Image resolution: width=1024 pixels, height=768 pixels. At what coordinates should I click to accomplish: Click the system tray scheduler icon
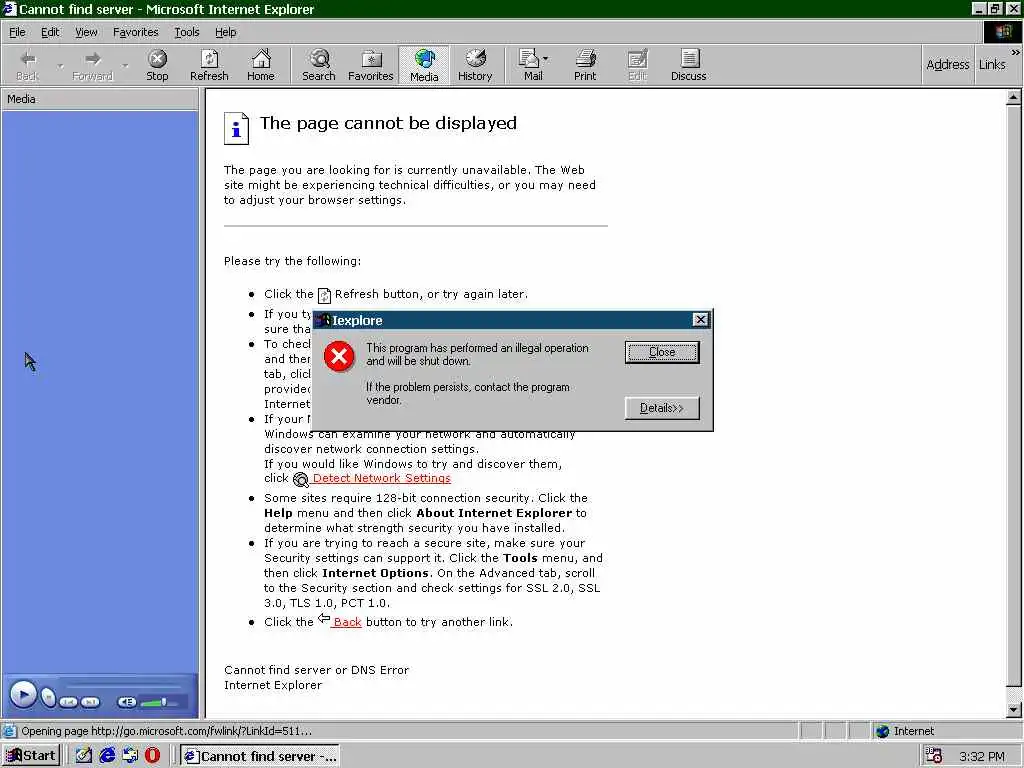pyautogui.click(x=934, y=756)
